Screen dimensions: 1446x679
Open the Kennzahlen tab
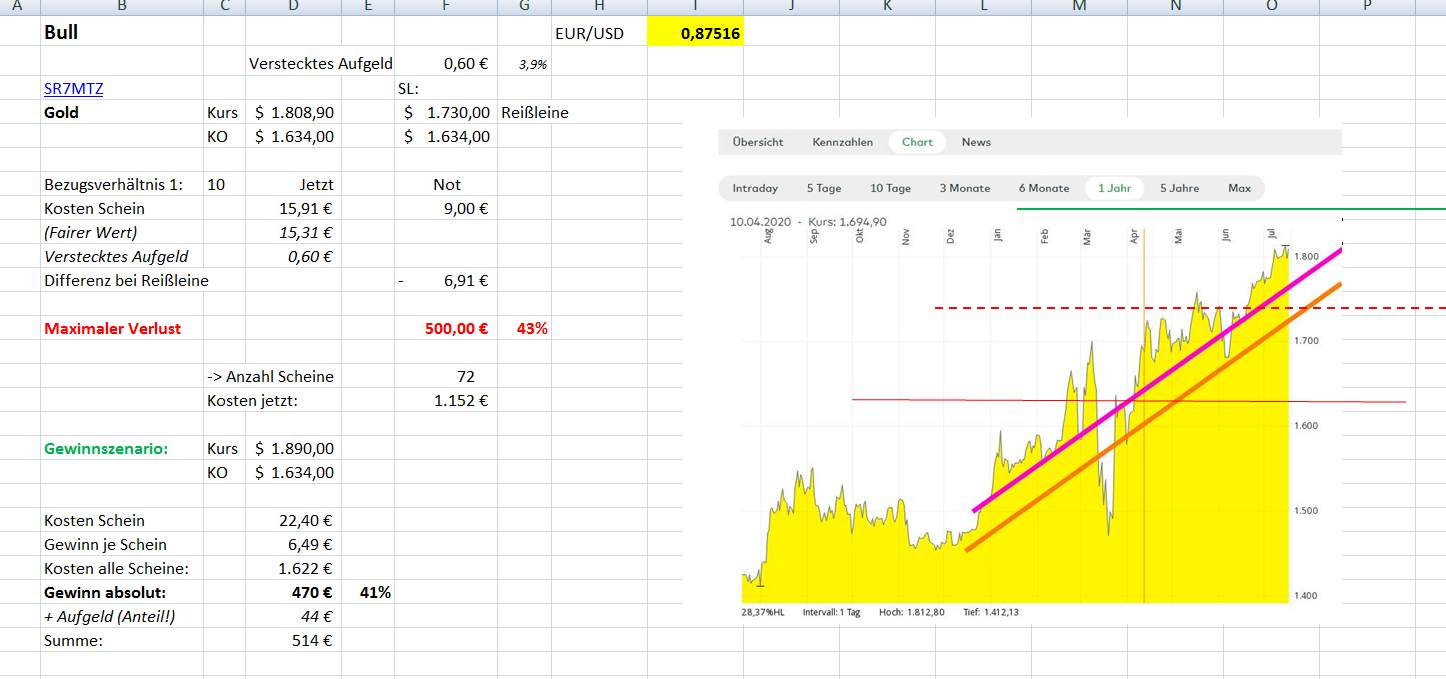click(842, 142)
